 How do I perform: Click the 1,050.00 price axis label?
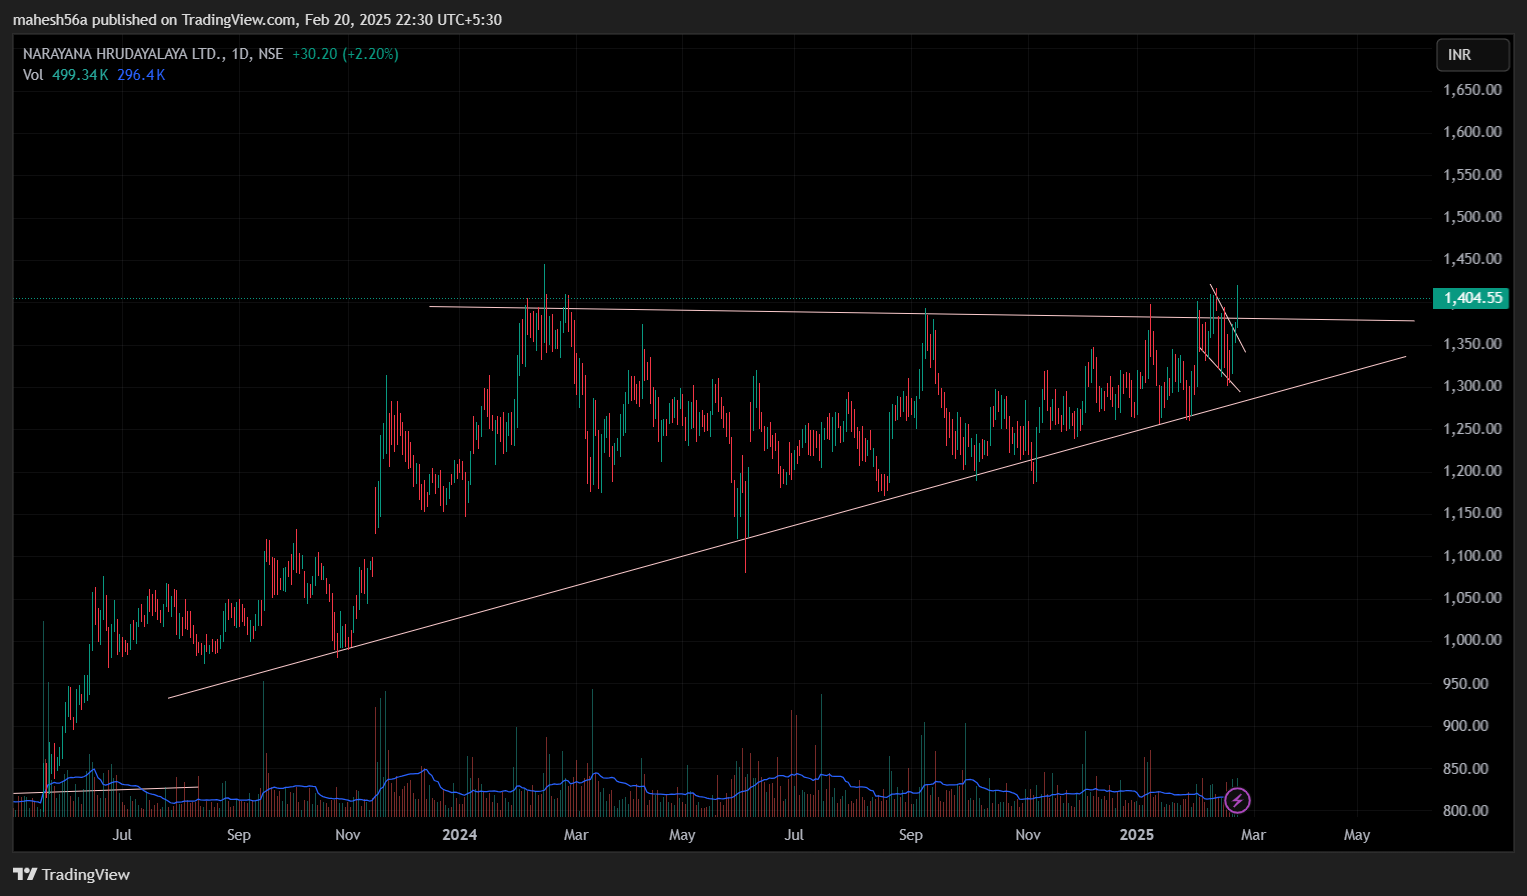click(1472, 597)
